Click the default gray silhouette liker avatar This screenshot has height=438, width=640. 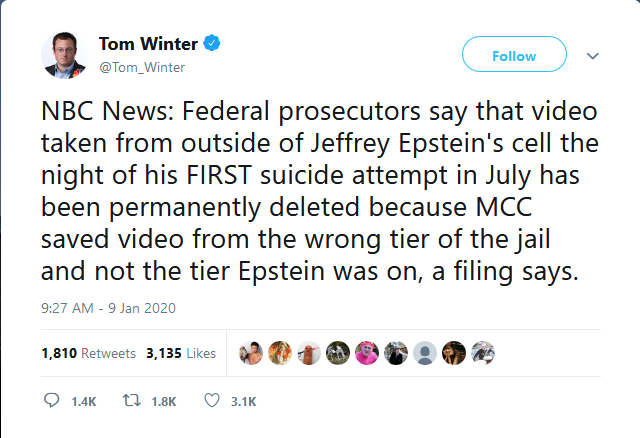tap(424, 353)
